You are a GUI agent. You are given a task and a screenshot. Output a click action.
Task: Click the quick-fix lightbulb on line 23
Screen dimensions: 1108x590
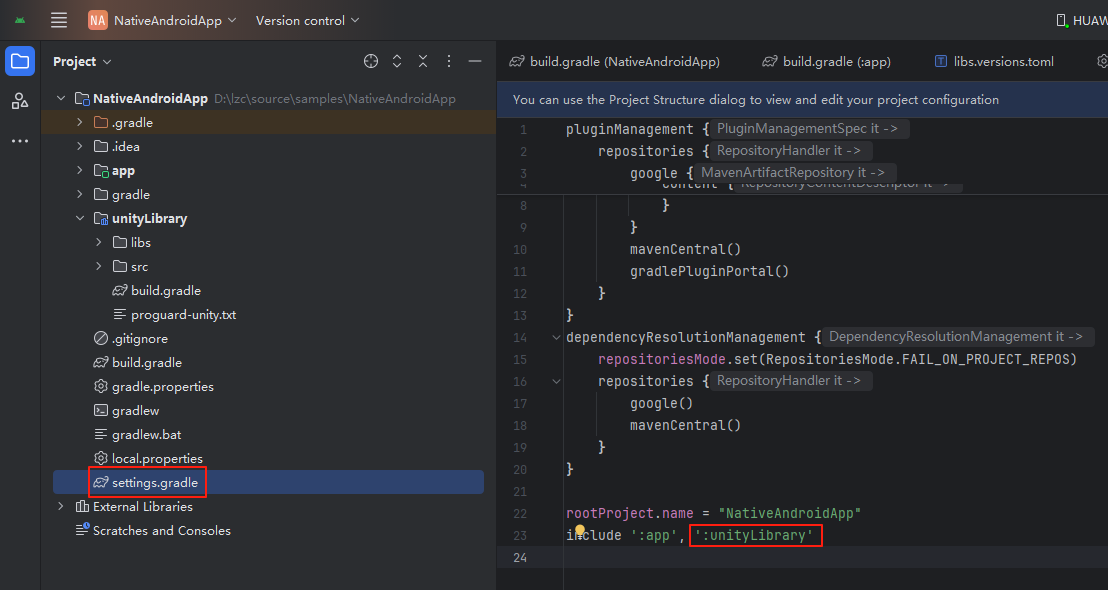coord(579,530)
